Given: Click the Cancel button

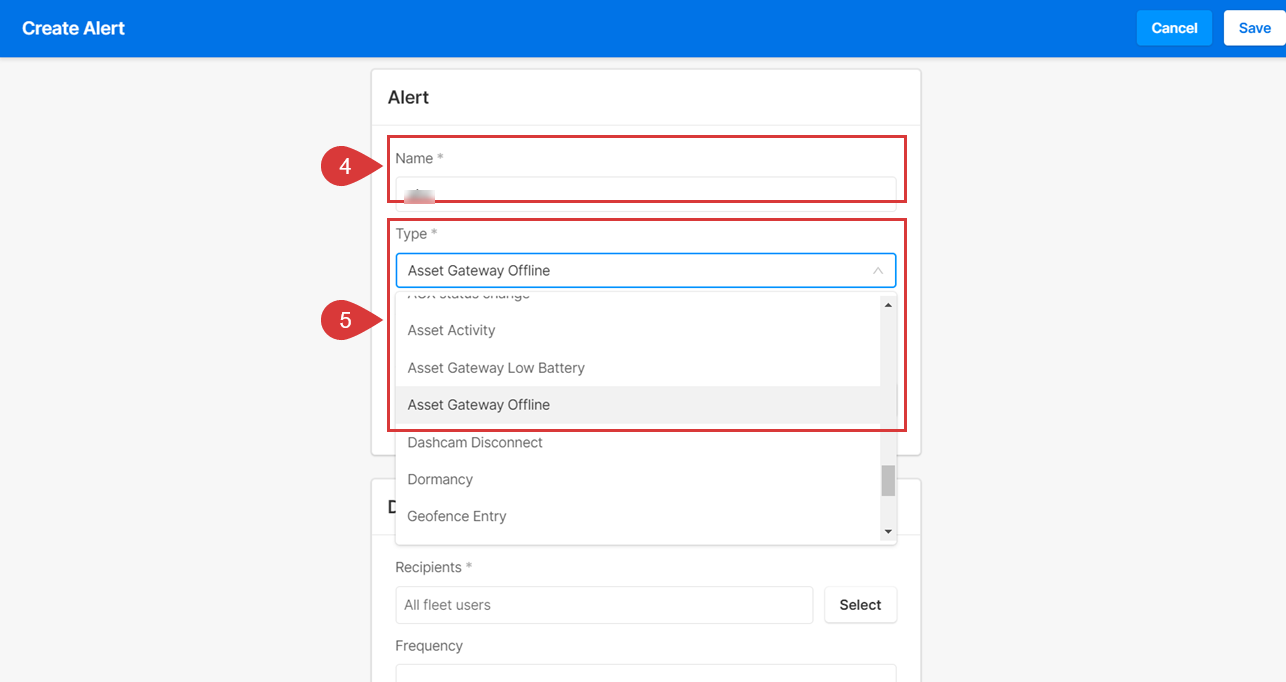Looking at the screenshot, I should click(1174, 28).
